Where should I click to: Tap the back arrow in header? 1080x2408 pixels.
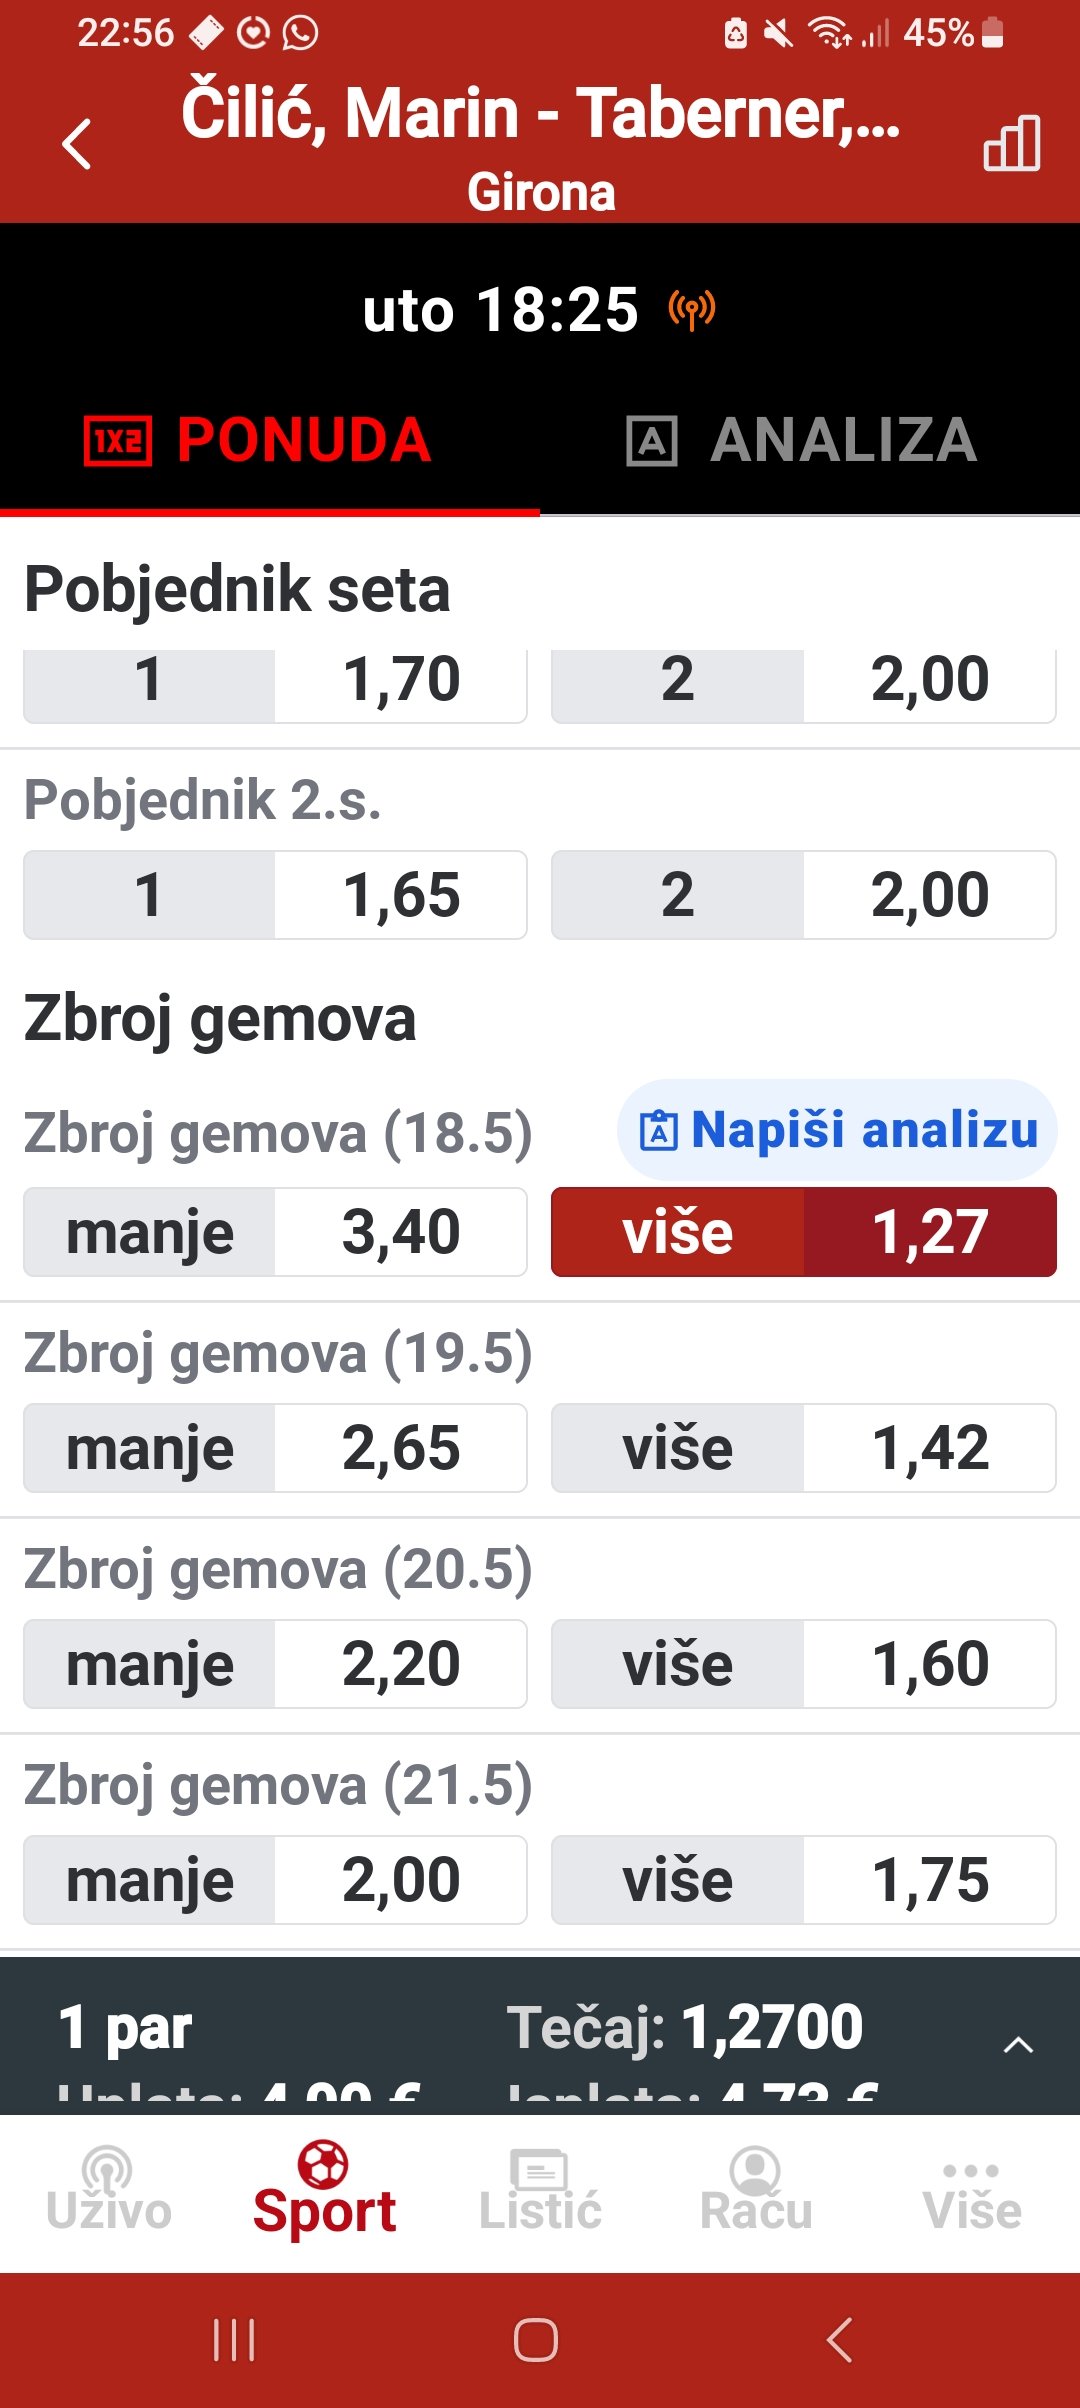click(77, 144)
